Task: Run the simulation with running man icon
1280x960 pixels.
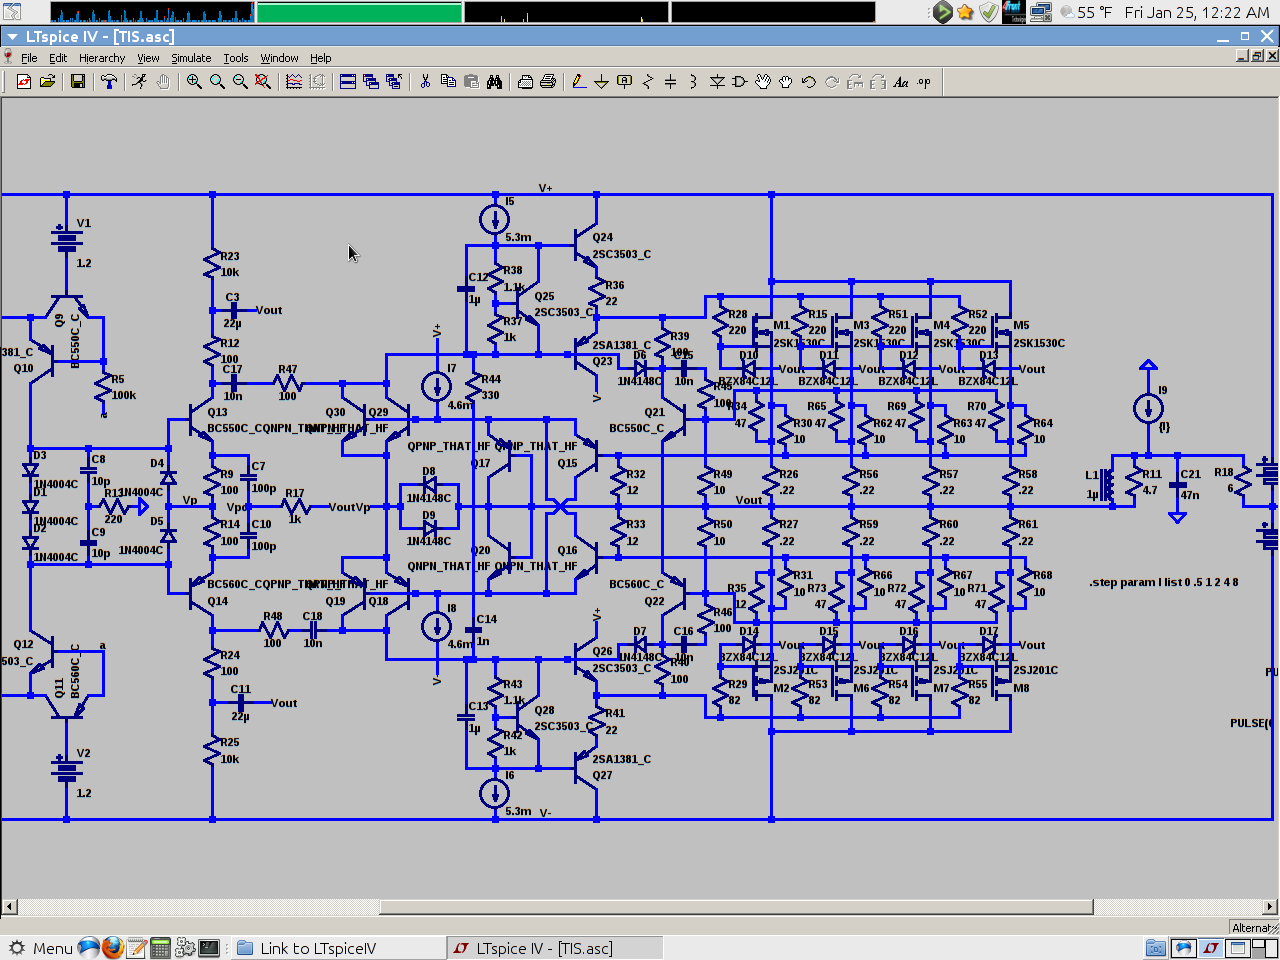Action: click(x=139, y=82)
